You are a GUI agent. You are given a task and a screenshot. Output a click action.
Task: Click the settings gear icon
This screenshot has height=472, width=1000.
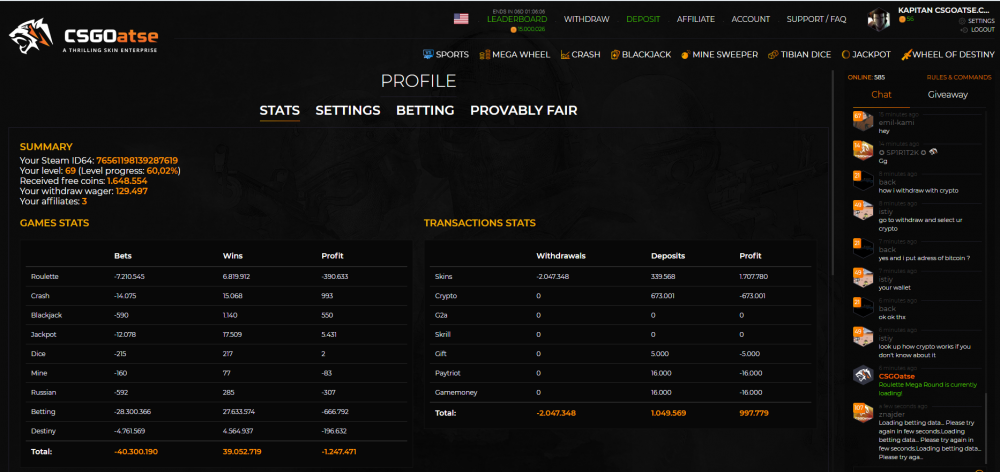tap(963, 21)
